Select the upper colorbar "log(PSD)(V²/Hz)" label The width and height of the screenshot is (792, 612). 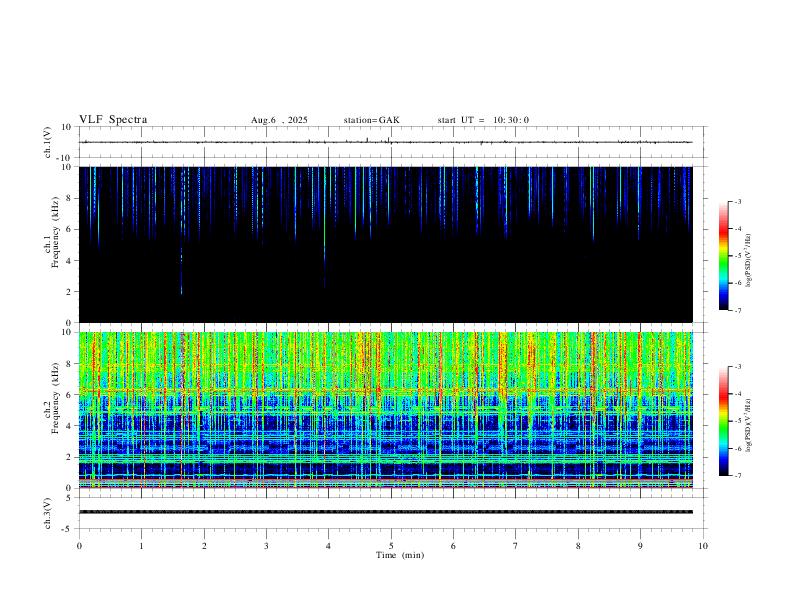(748, 260)
